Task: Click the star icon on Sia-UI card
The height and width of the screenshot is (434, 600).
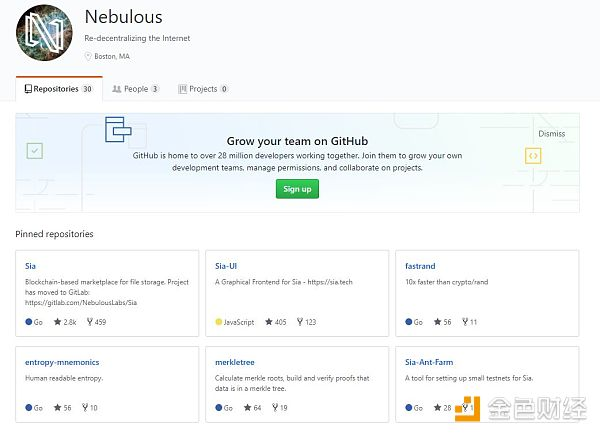Action: pos(269,322)
